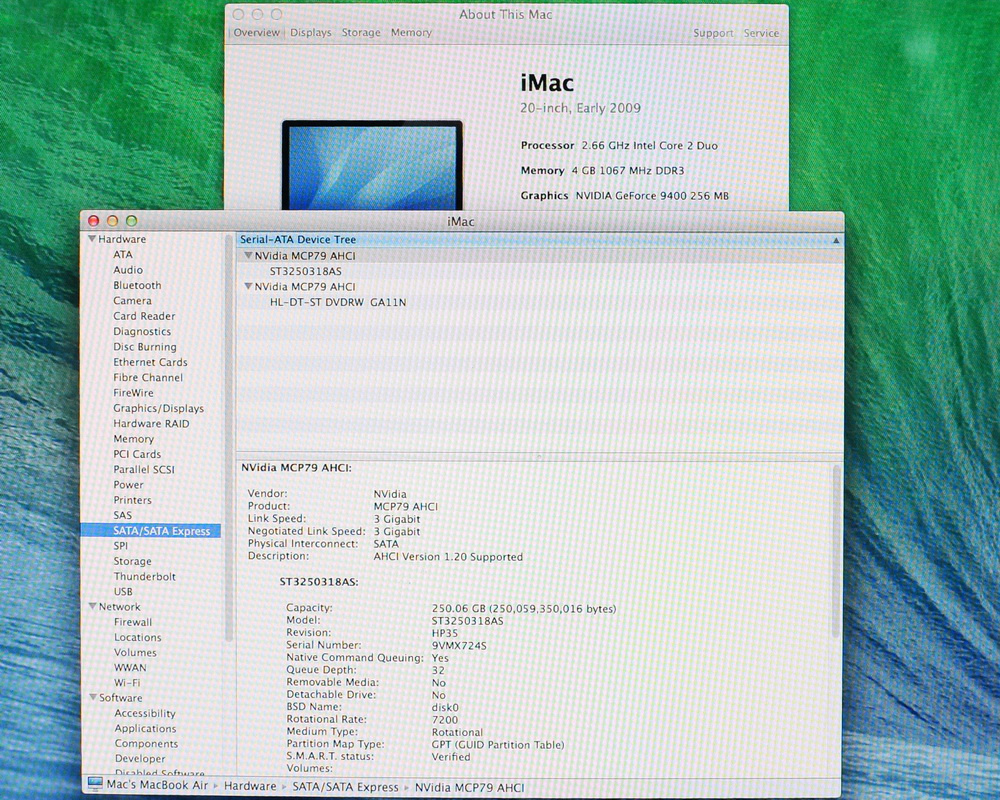Click Mac's MacBook Air in the path bar

[x=157, y=785]
